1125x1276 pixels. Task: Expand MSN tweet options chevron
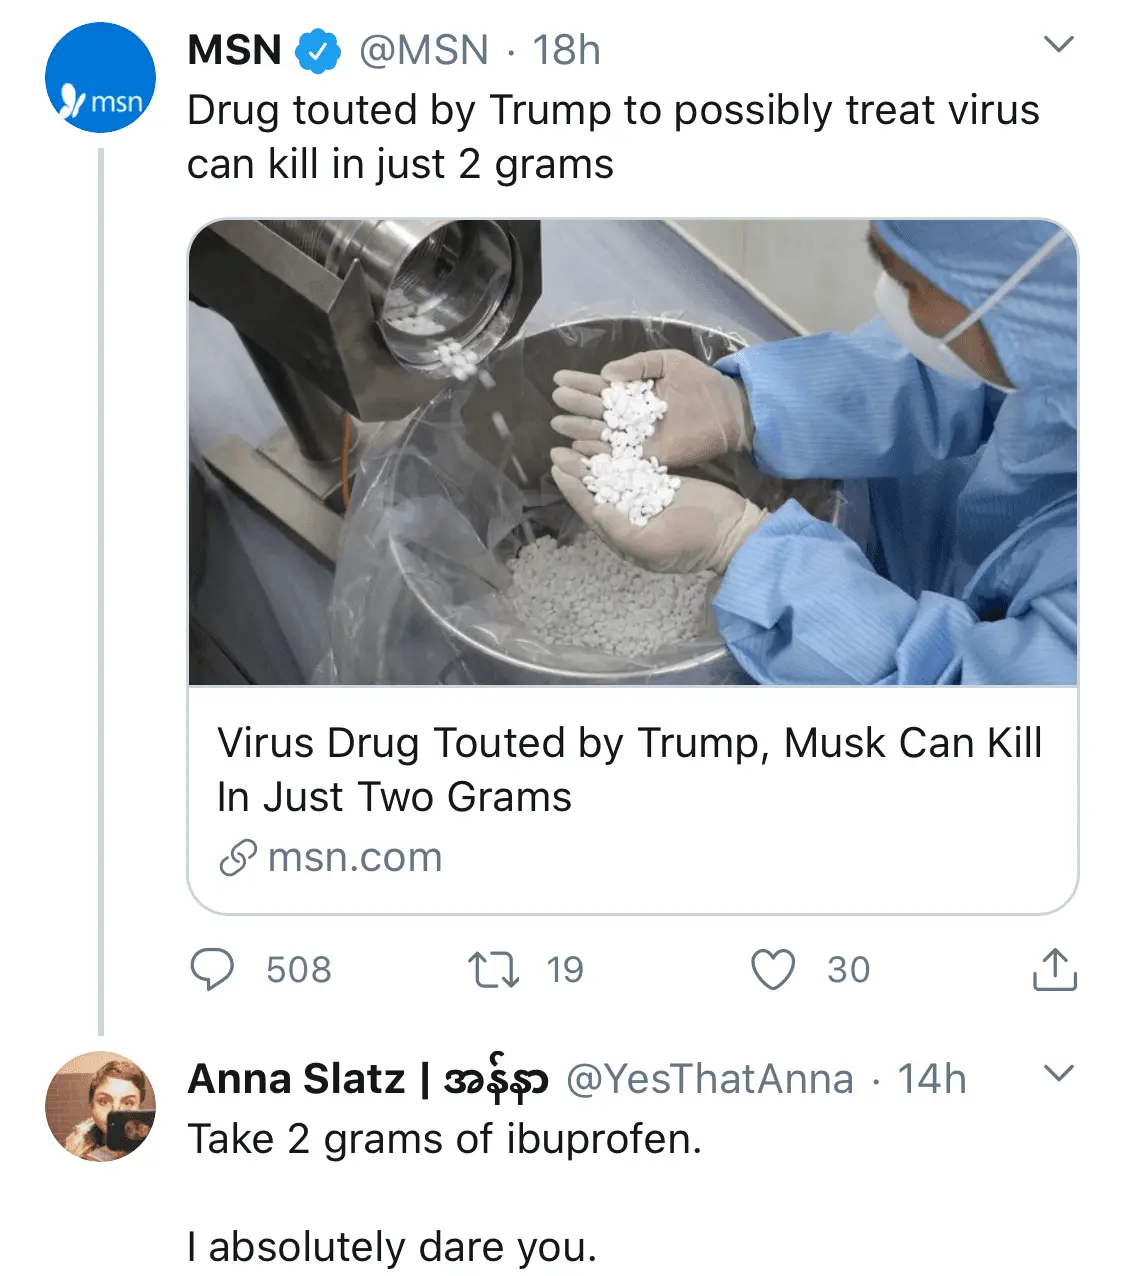point(1058,44)
